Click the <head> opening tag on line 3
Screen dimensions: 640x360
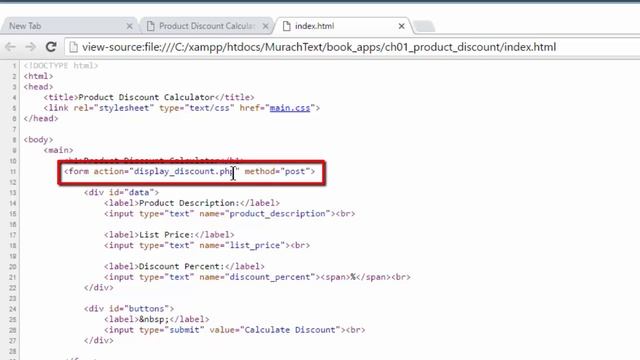pyautogui.click(x=38, y=87)
